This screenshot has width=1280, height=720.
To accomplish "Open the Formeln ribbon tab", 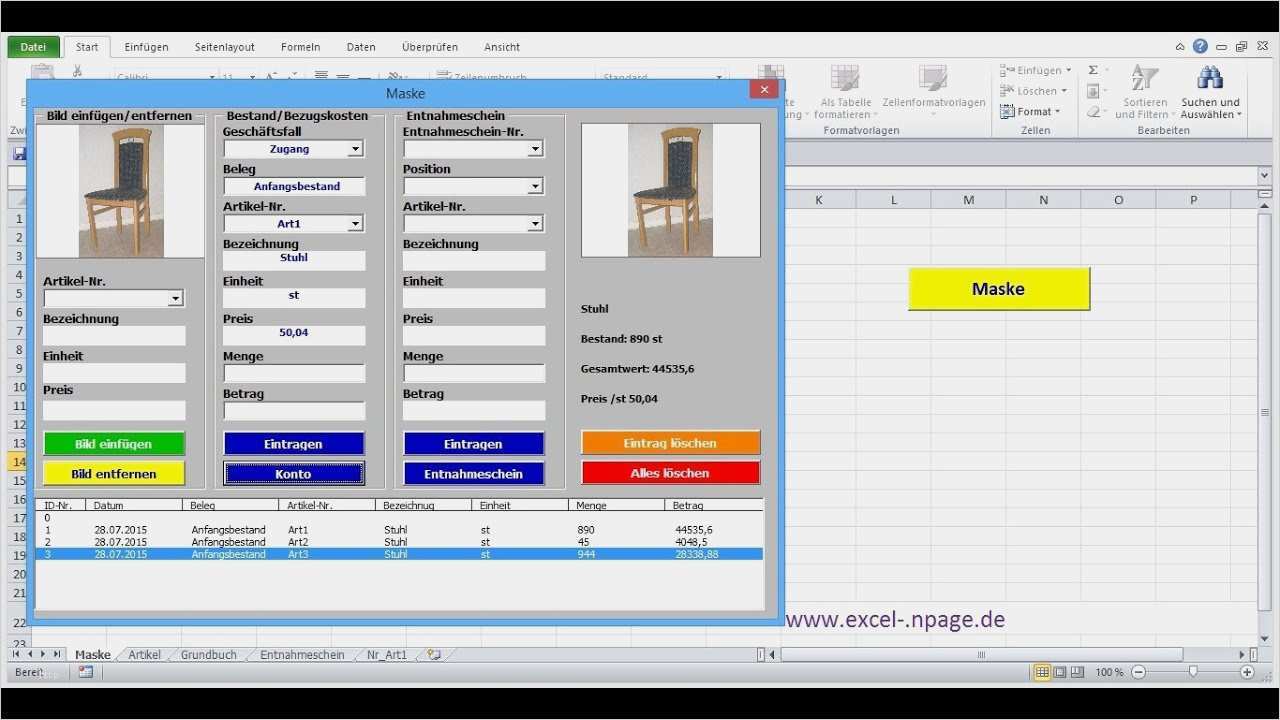I will point(300,46).
